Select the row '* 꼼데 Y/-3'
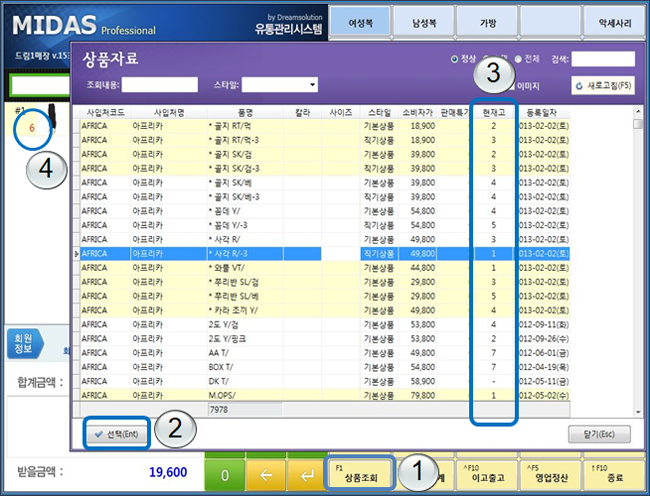The height and width of the screenshot is (496, 650). pyautogui.click(x=325, y=225)
